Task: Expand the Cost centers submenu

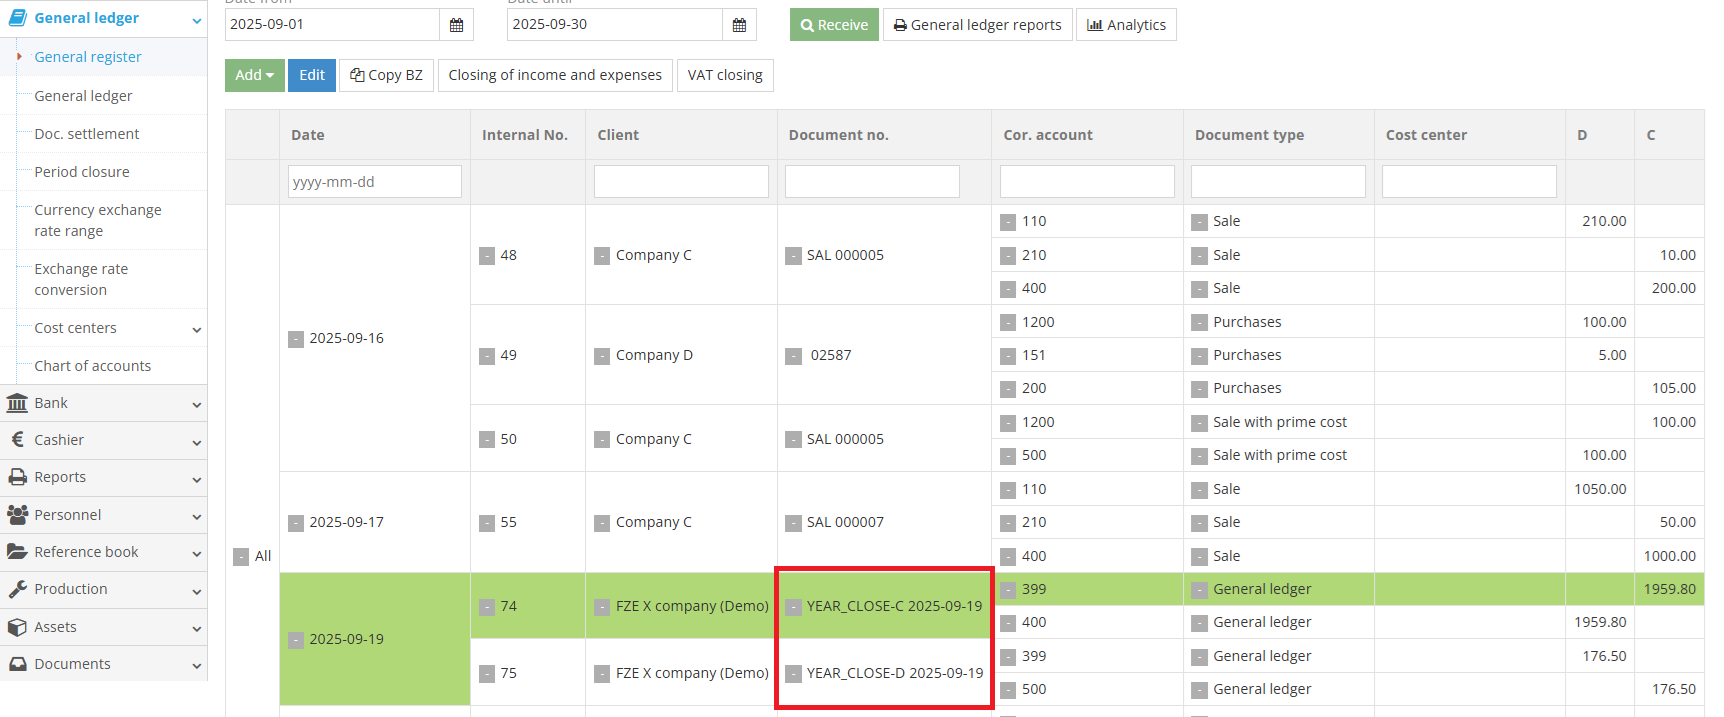Action: click(x=196, y=329)
